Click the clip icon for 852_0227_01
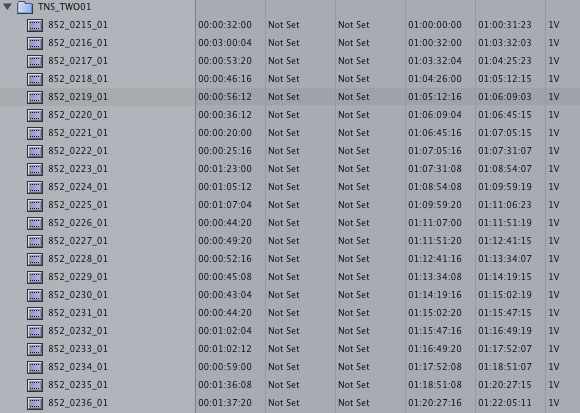Screen dimensions: 580x413 click(x=35, y=241)
